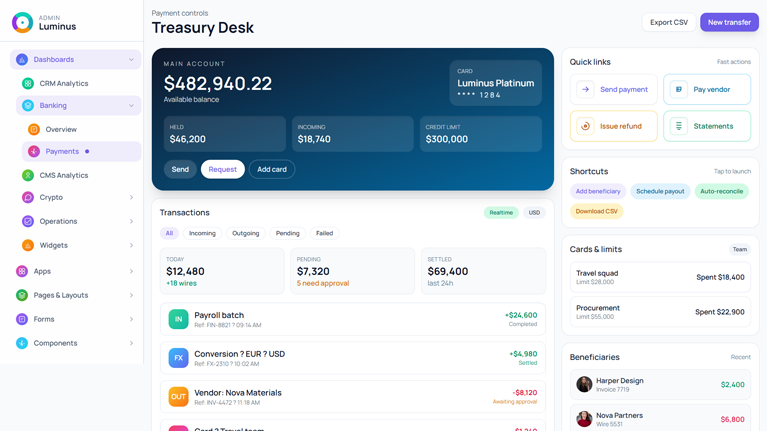This screenshot has height=431, width=767.
Task: Click the Send payment arrow icon
Action: pyautogui.click(x=586, y=90)
